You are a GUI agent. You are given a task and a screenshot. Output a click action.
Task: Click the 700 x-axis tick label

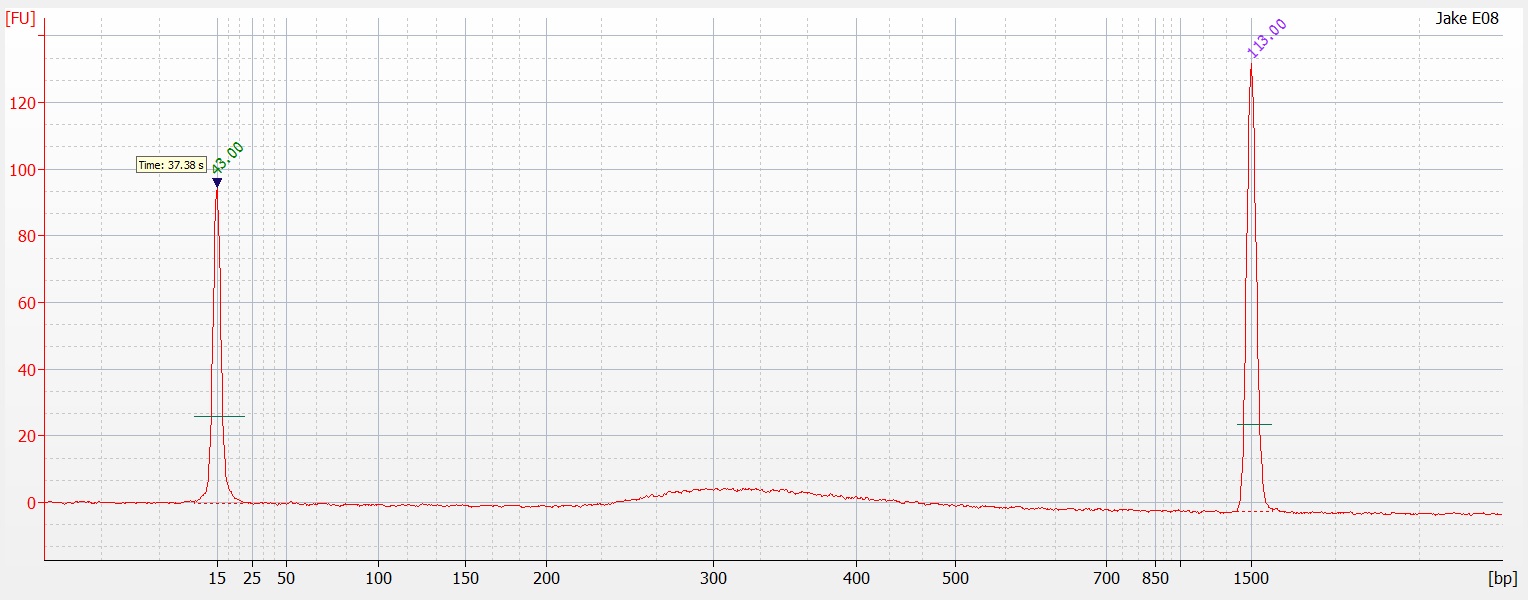1106,578
